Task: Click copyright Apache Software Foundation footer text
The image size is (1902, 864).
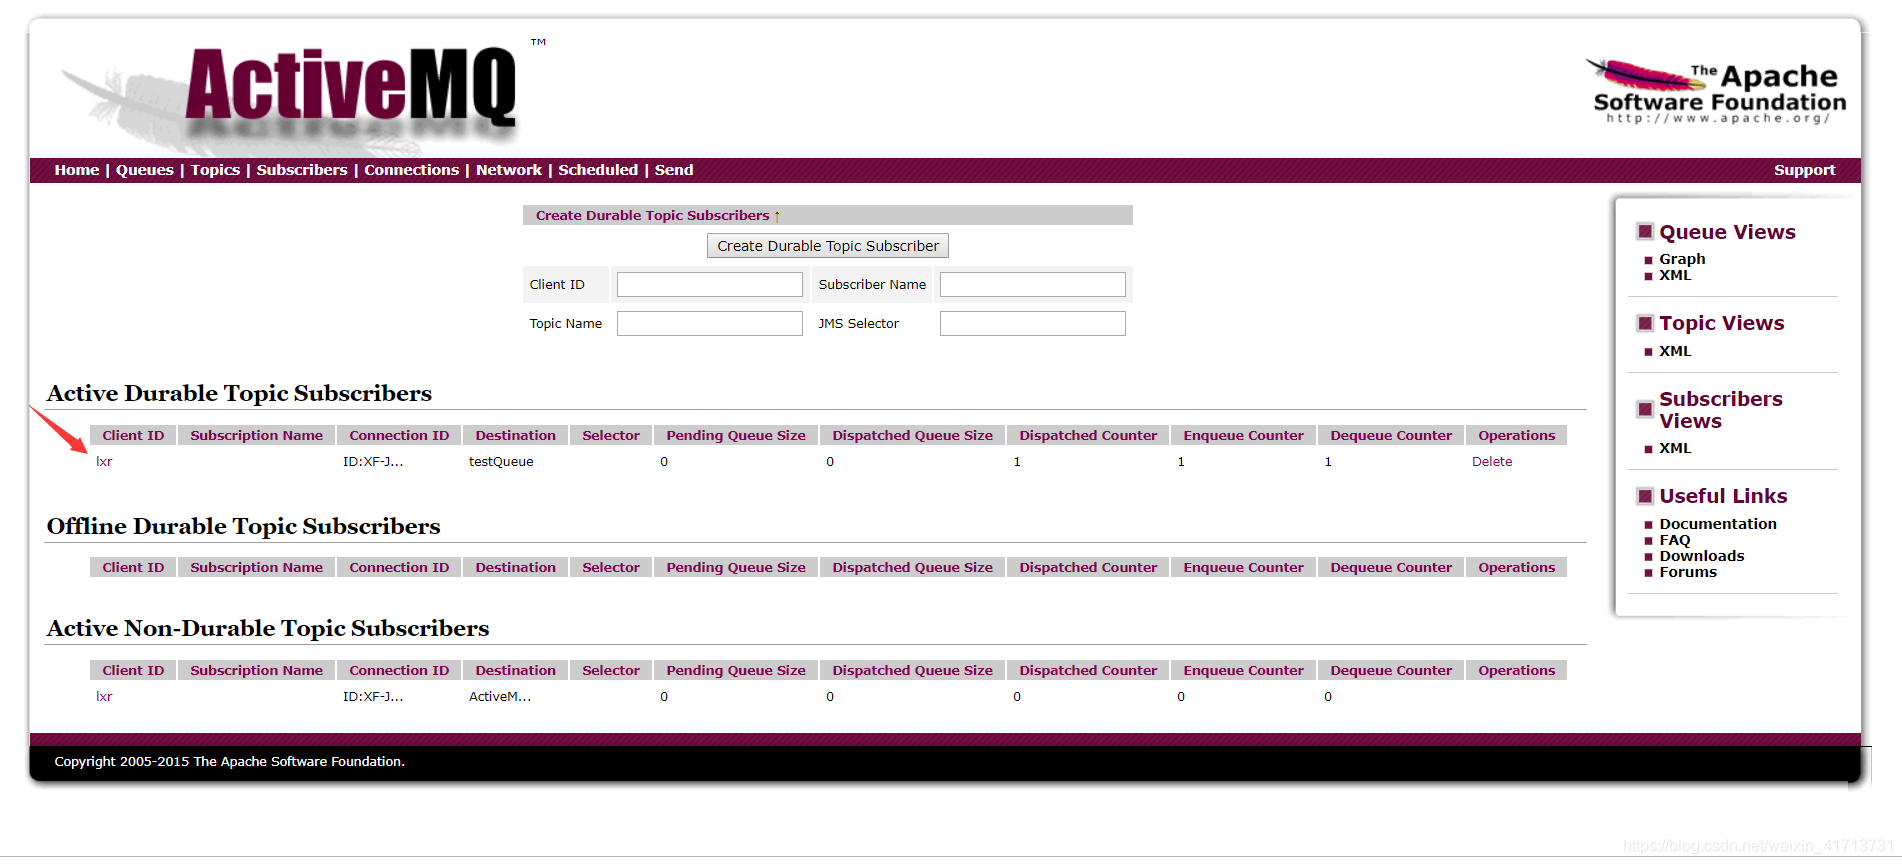Action: tap(230, 762)
